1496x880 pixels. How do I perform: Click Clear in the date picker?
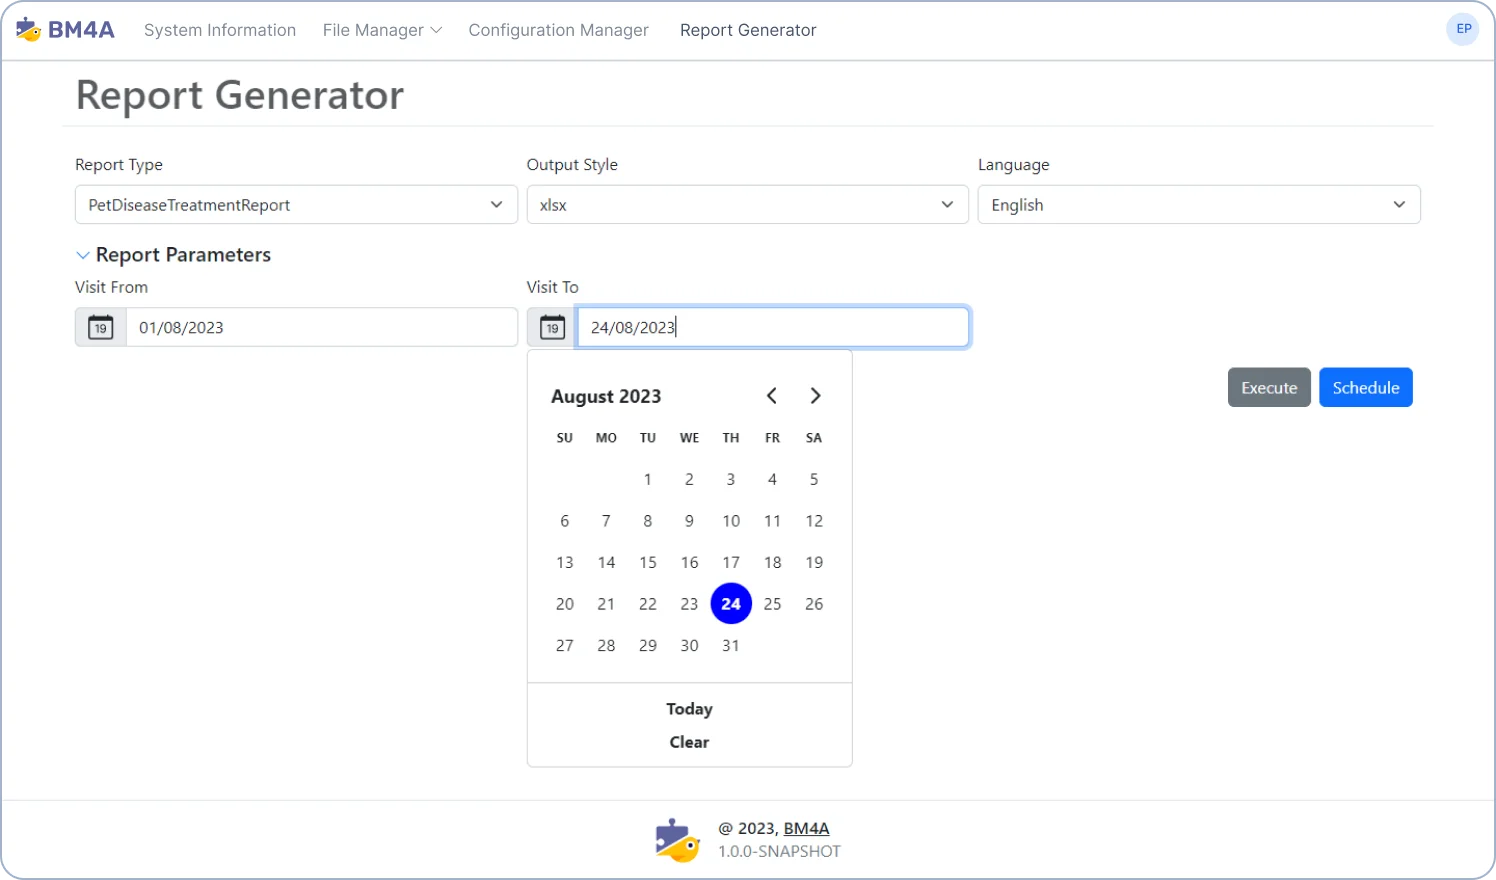click(689, 742)
